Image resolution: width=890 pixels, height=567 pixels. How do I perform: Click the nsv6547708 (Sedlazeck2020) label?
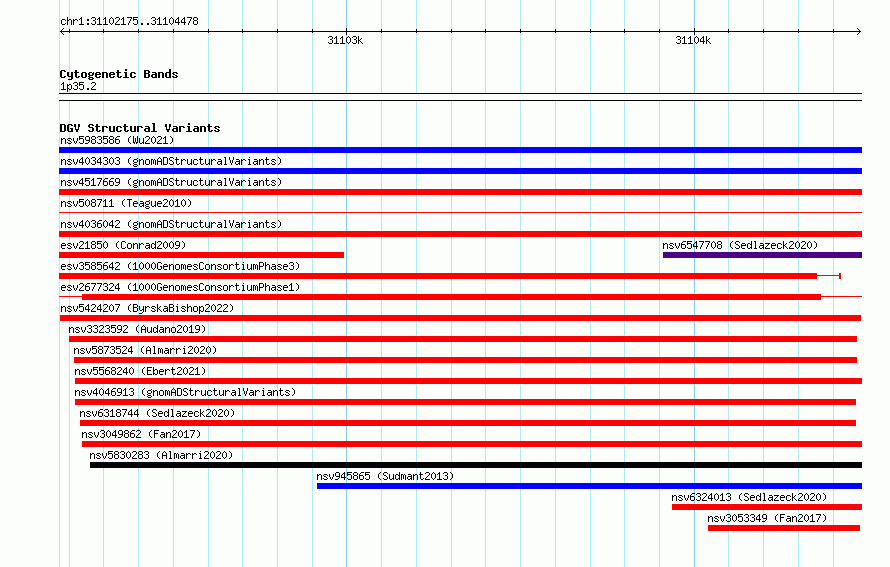point(740,245)
